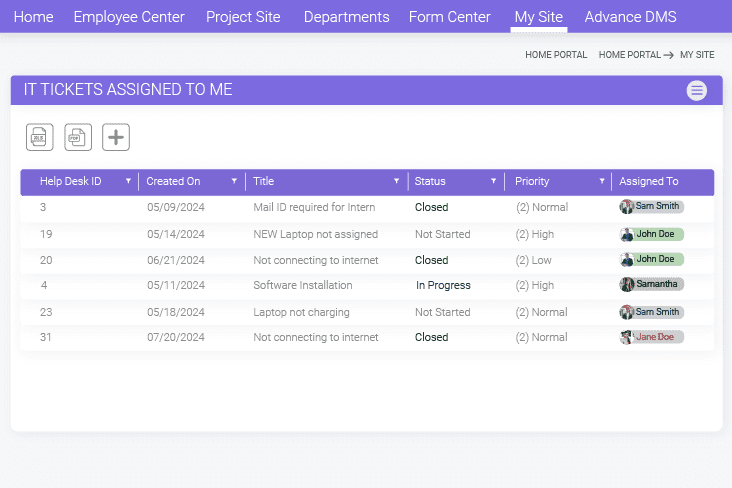The width and height of the screenshot is (732, 488).
Task: Open Status column filter dropdown
Action: coord(494,182)
